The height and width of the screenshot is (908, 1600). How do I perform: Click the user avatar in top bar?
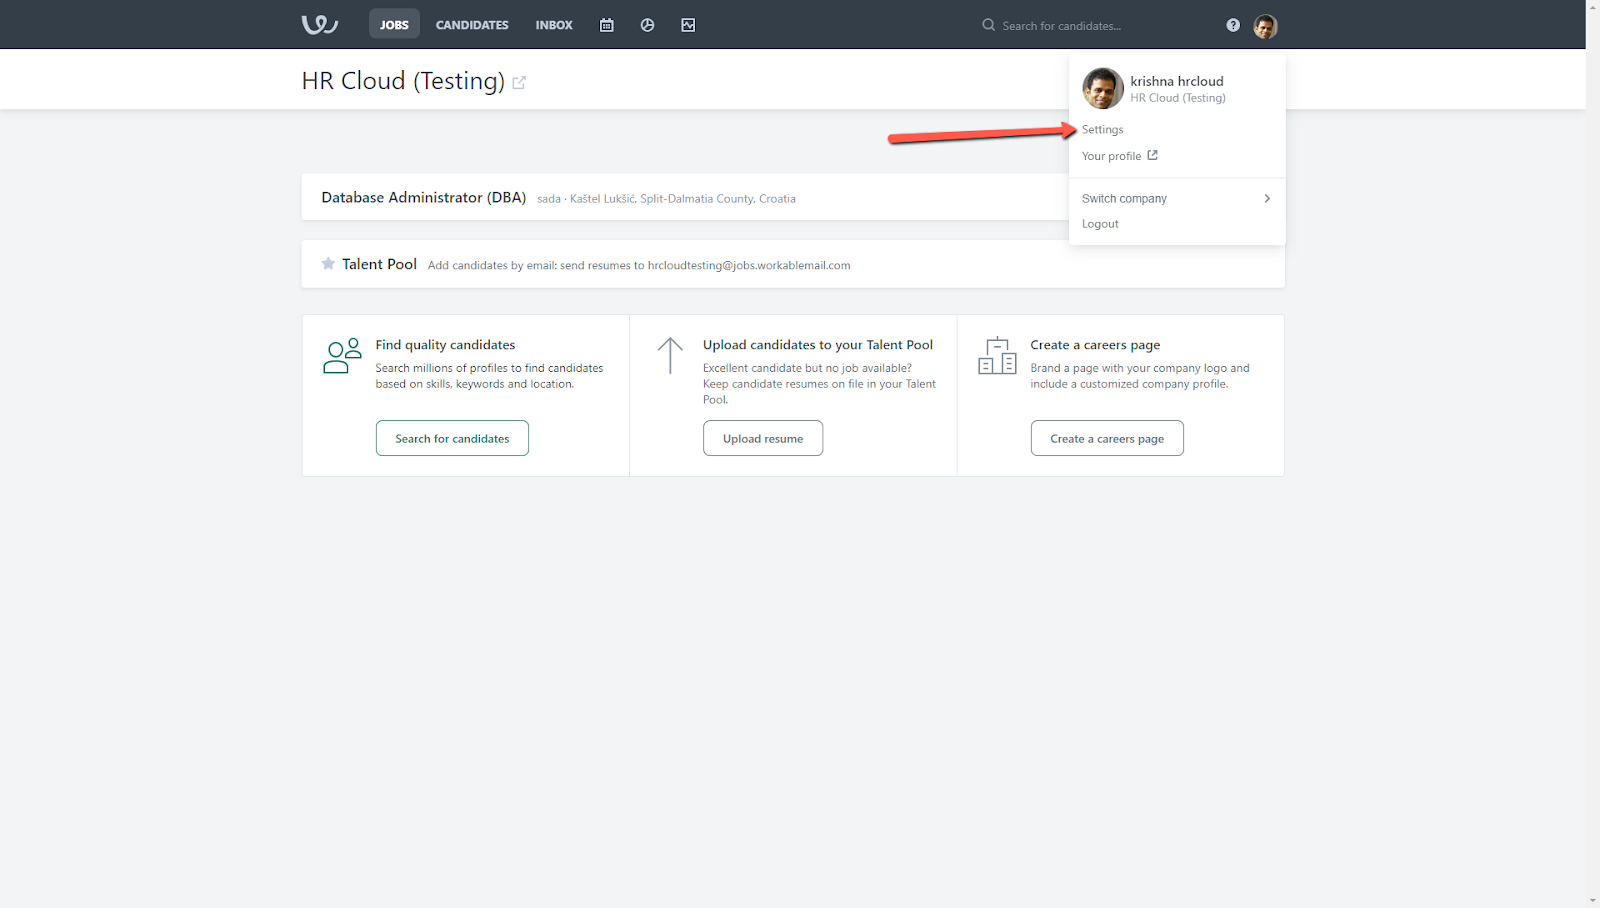coord(1265,26)
